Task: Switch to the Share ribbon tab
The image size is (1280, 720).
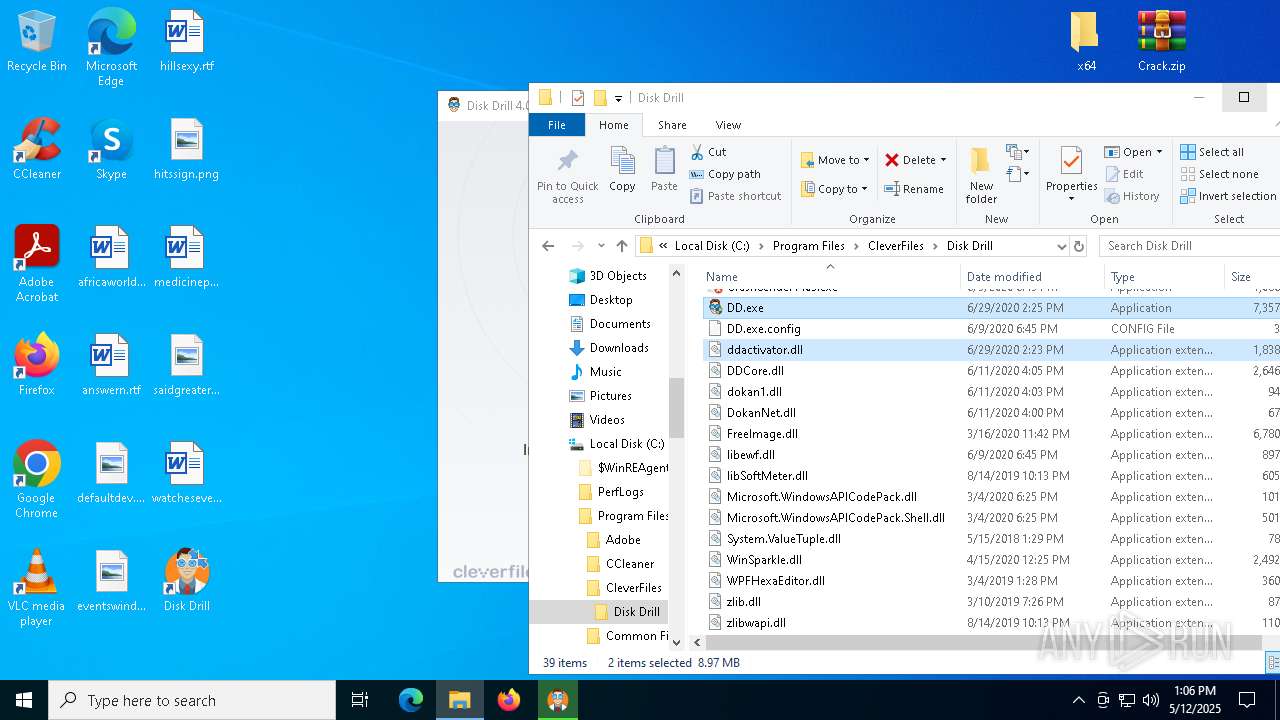Action: point(672,125)
